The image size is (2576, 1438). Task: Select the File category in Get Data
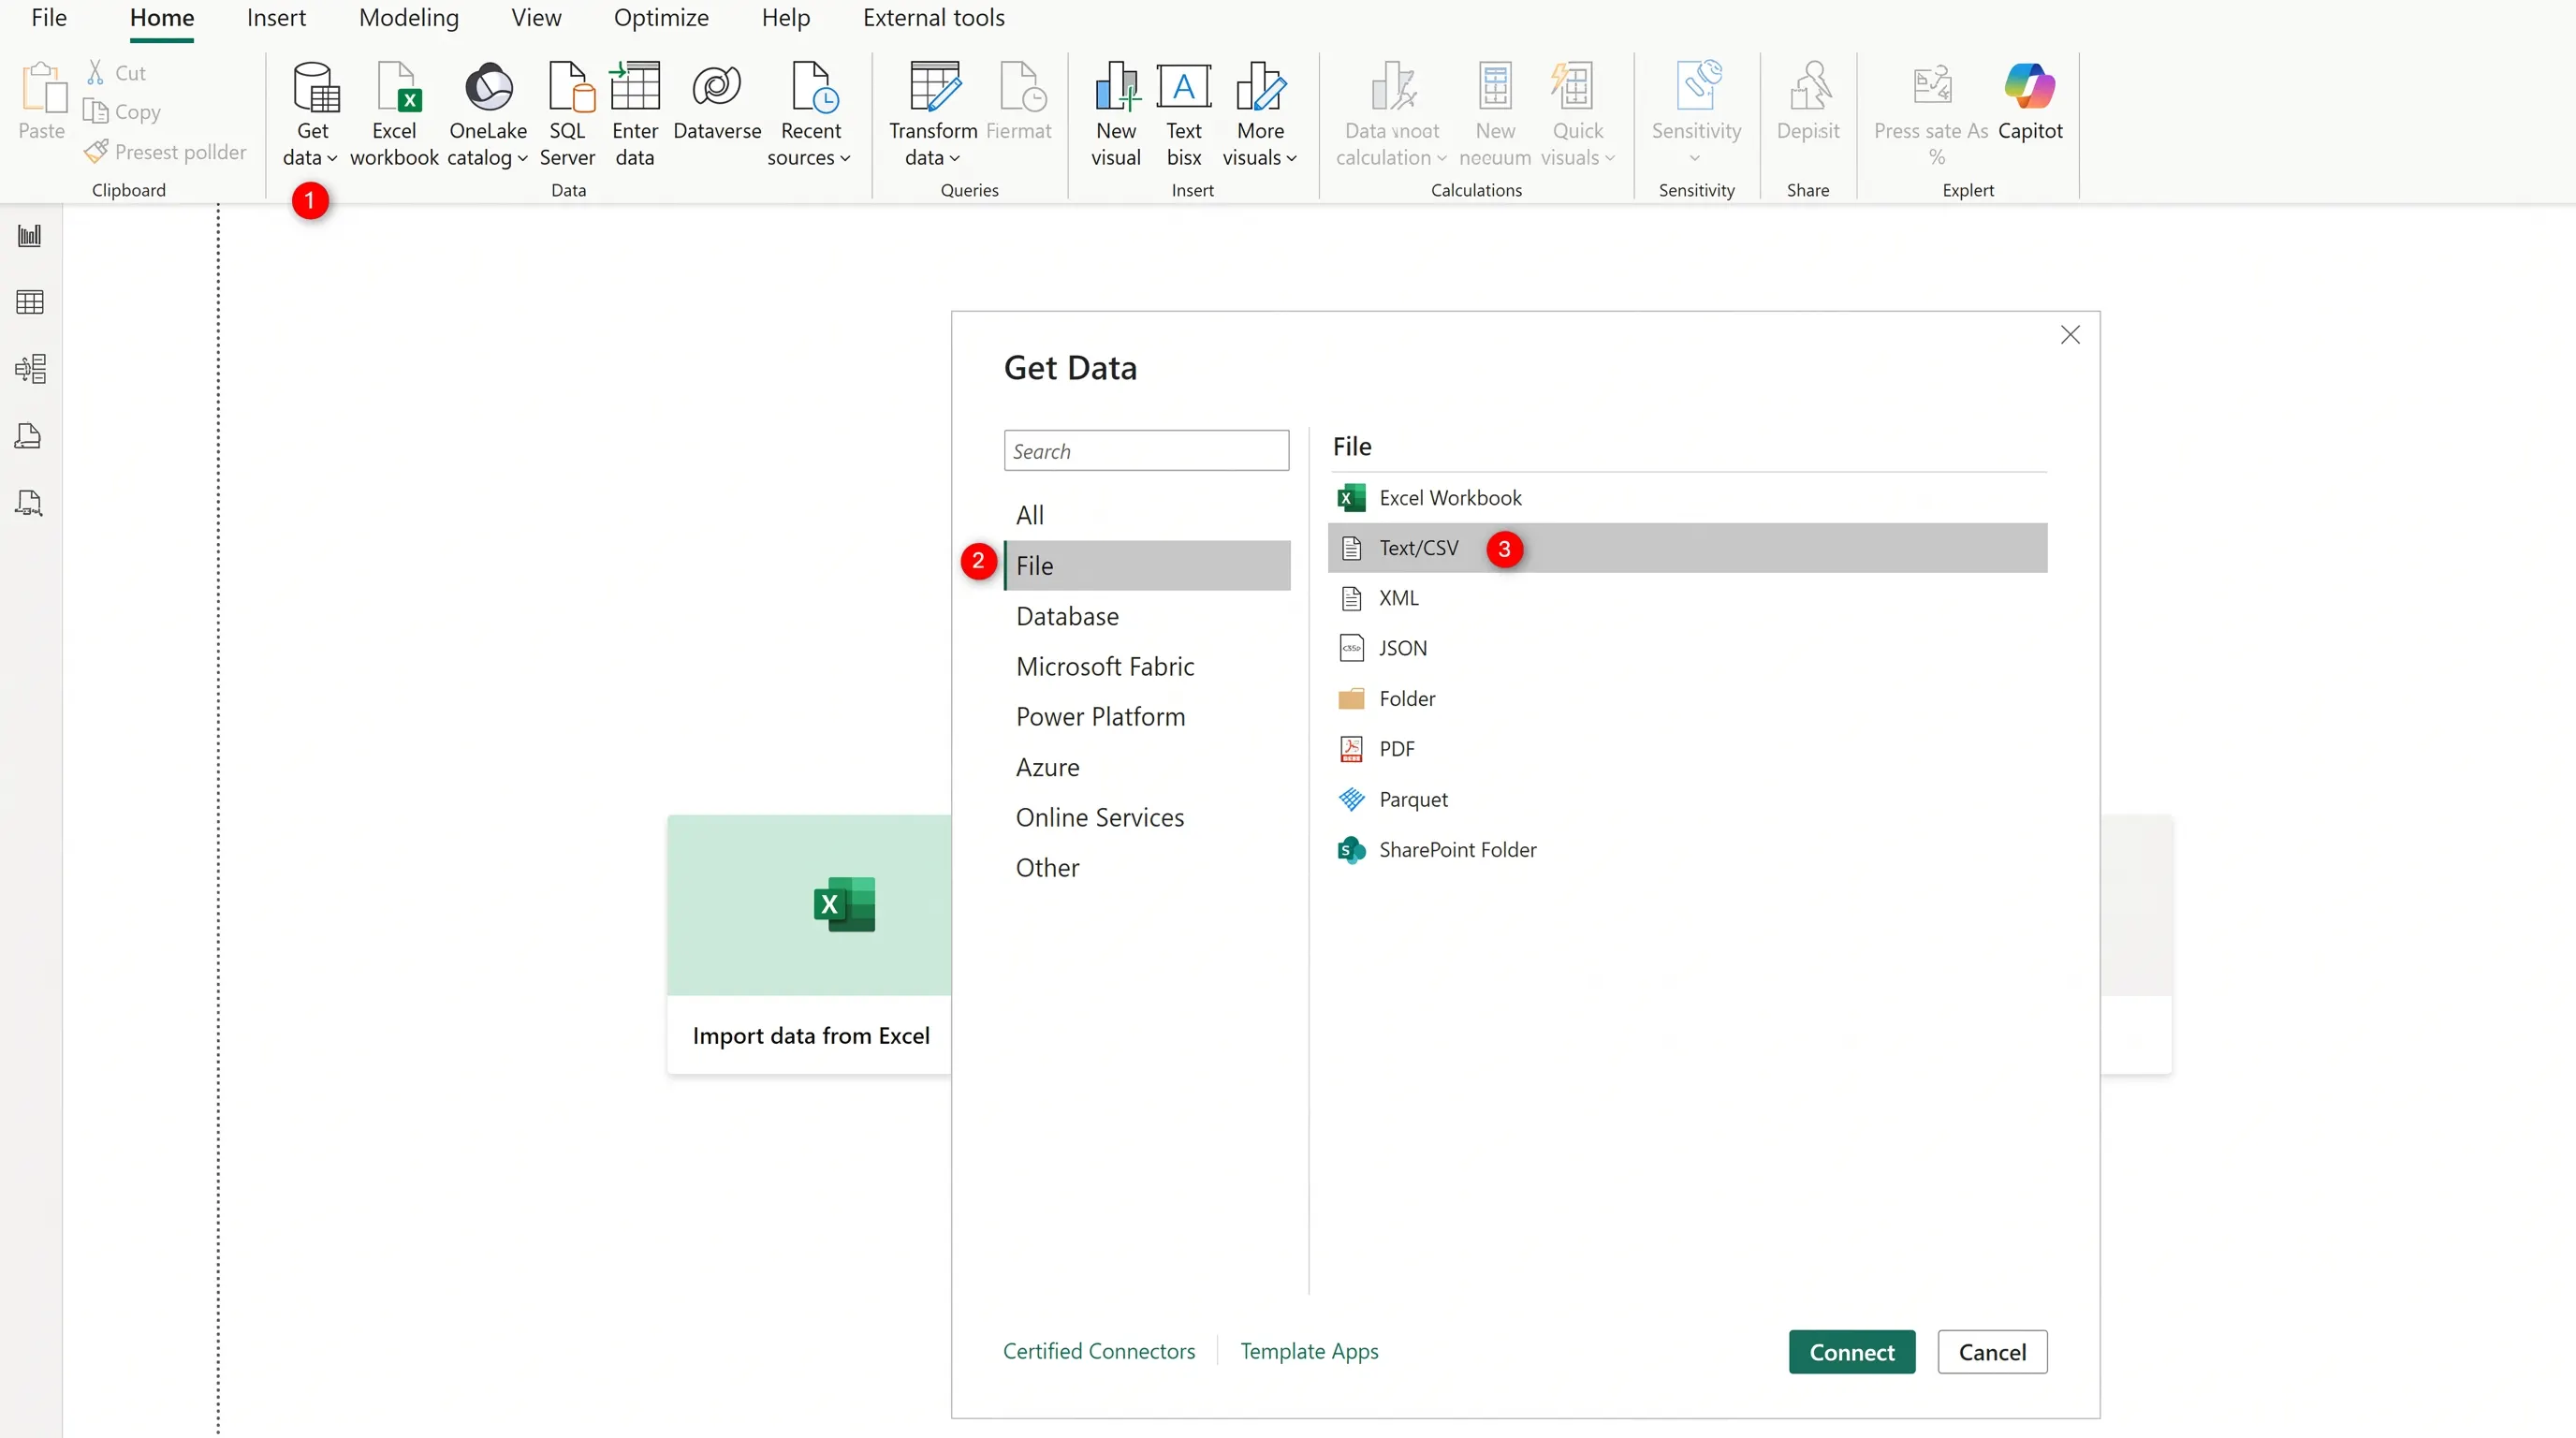(1147, 566)
